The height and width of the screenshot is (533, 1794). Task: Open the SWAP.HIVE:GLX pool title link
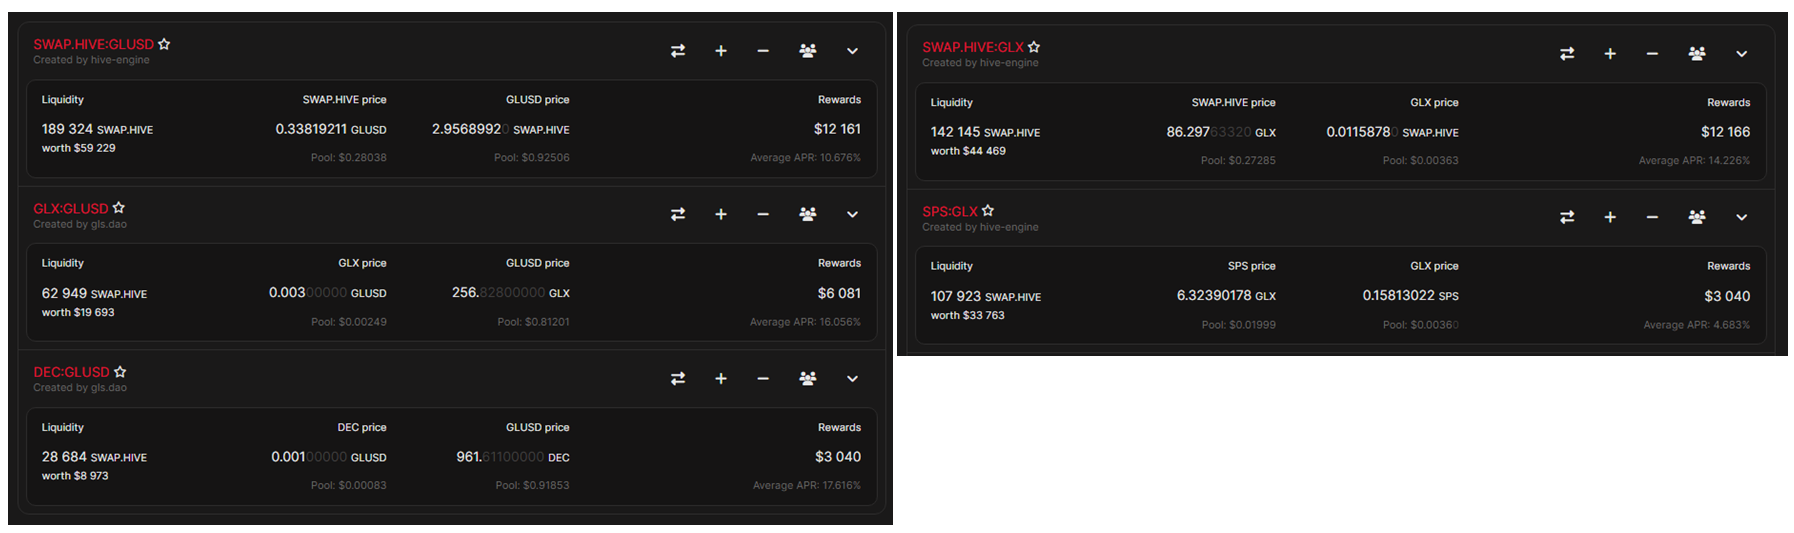tap(972, 47)
